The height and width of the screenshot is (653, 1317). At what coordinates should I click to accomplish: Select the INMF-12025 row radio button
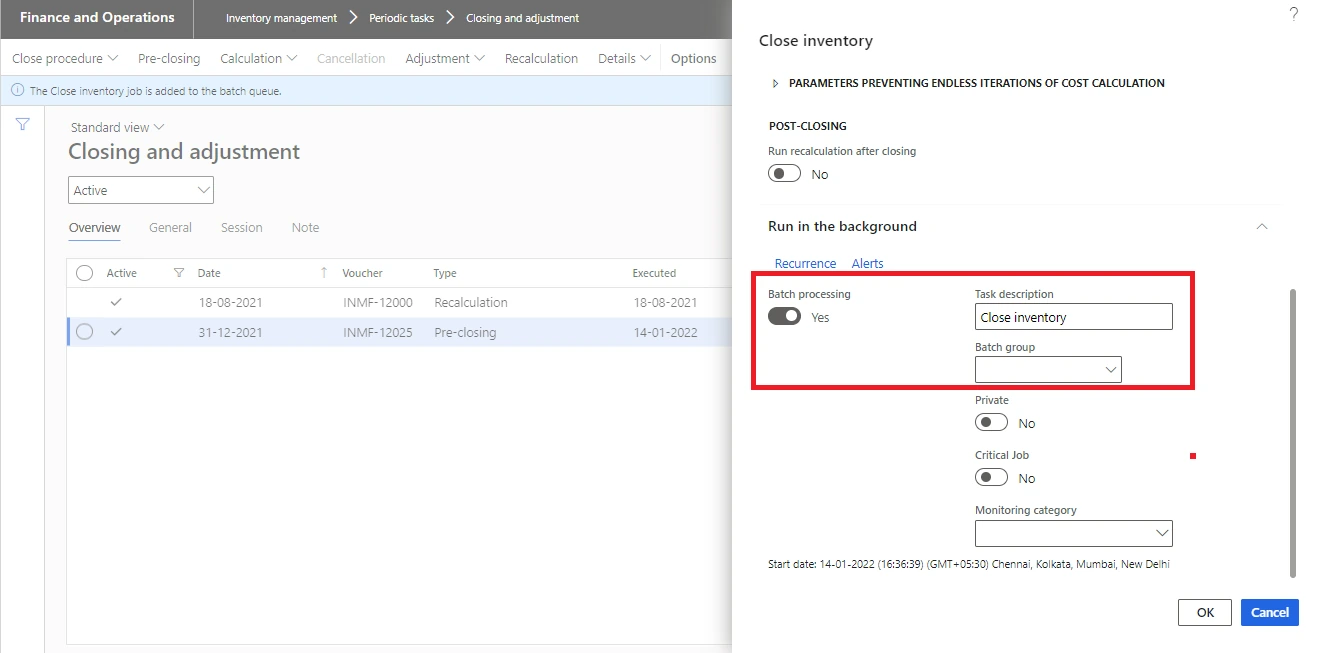(84, 332)
